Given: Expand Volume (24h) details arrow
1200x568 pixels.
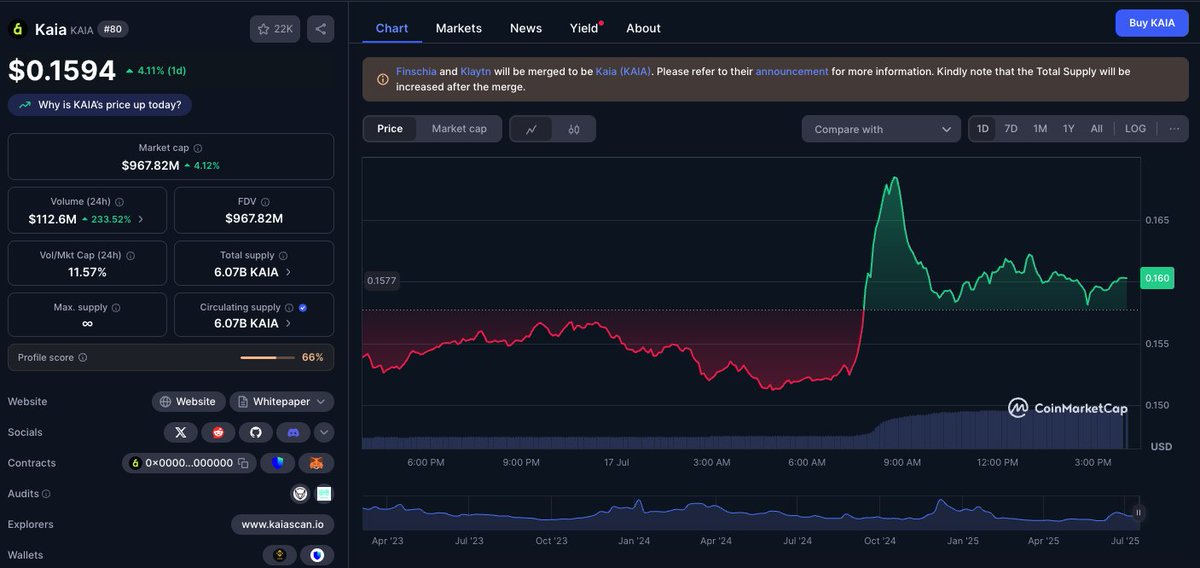Looking at the screenshot, I should [140, 219].
